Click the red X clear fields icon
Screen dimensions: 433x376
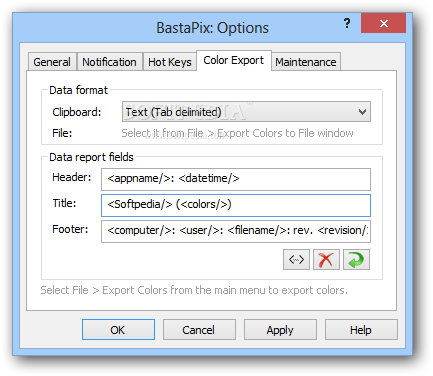[x=326, y=259]
